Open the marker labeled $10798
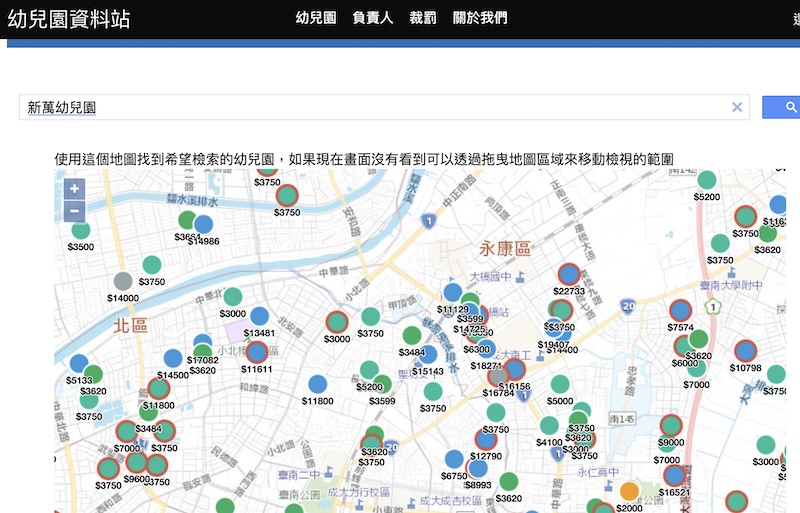The width and height of the screenshot is (800, 513). pyautogui.click(x=745, y=351)
